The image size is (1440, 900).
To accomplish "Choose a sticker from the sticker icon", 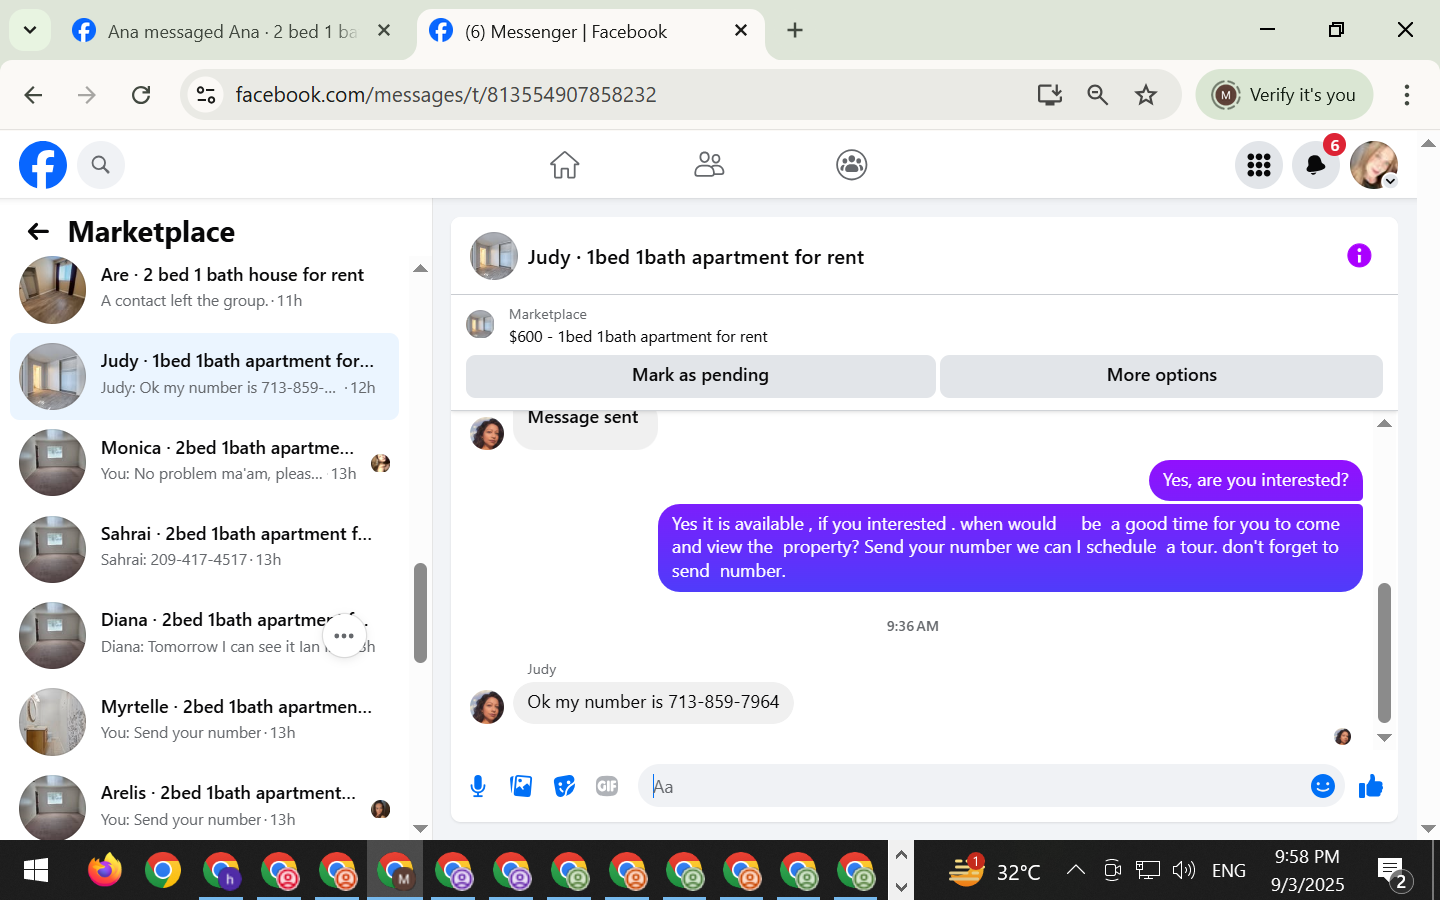I will tap(564, 786).
